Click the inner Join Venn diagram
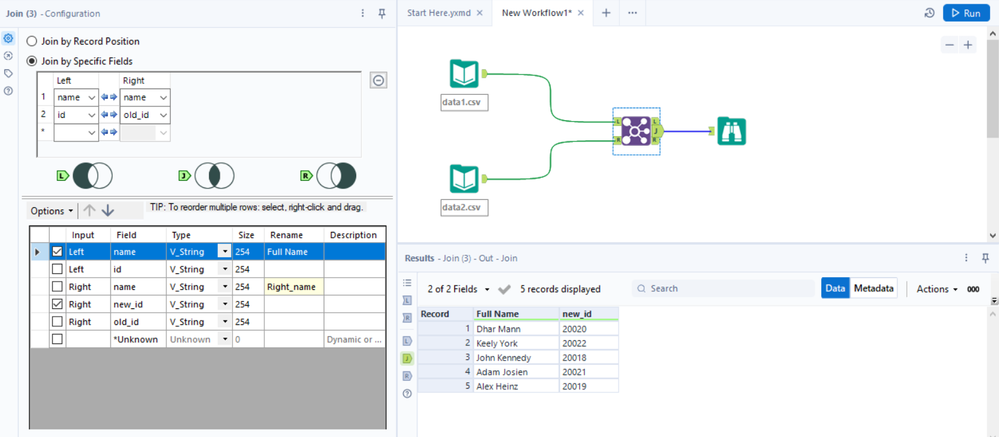Screen dimensions: 999x437 coord(214,175)
